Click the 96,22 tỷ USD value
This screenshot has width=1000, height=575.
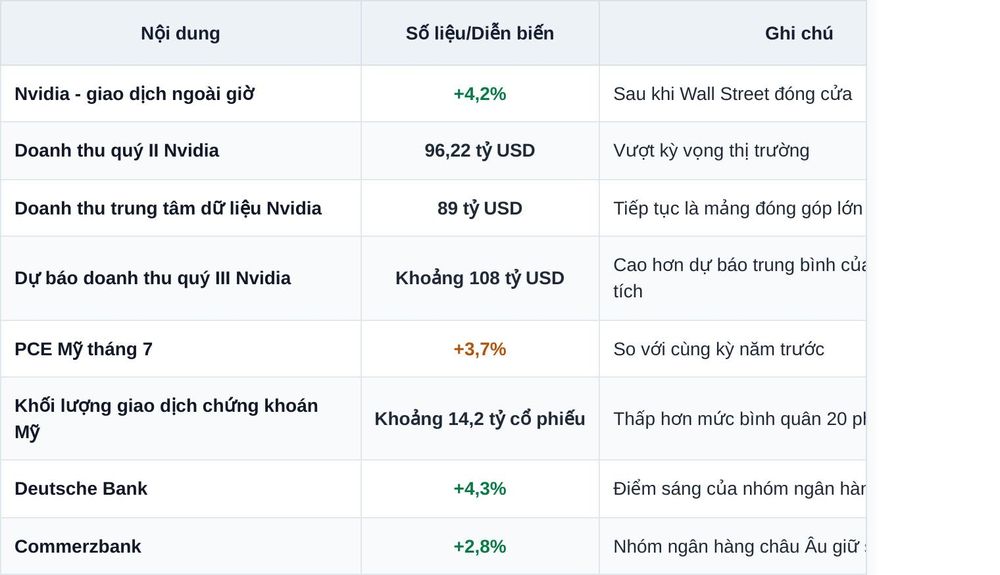tap(480, 150)
